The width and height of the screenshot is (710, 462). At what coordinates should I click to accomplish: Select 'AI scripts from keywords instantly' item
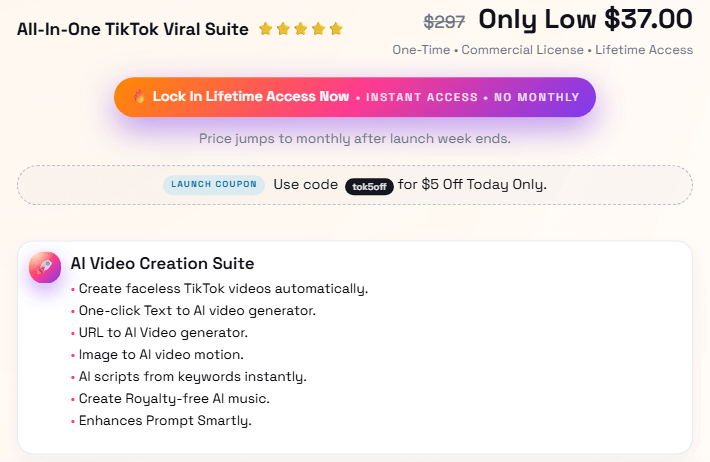(x=192, y=377)
